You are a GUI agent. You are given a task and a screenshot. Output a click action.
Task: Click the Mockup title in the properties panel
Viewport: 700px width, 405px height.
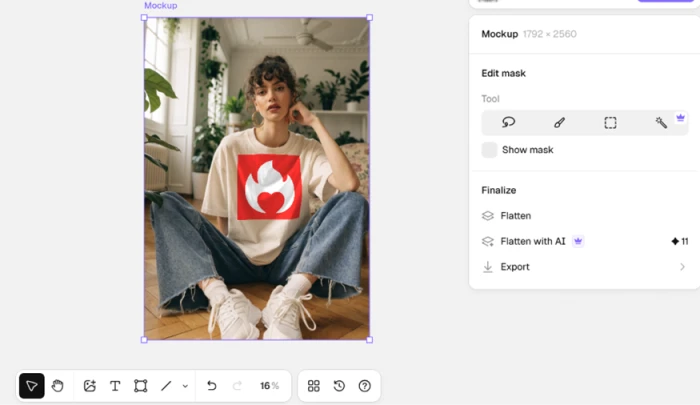click(500, 34)
